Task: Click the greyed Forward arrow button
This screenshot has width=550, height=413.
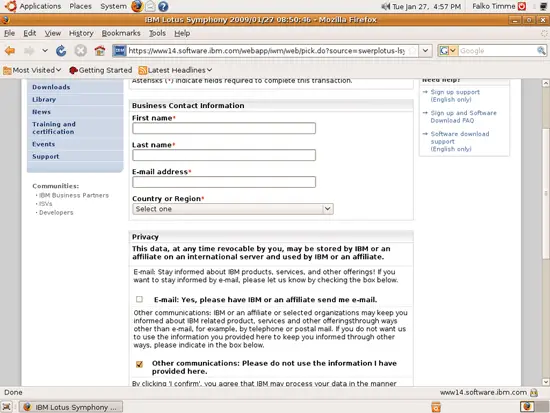Action: coord(29,51)
